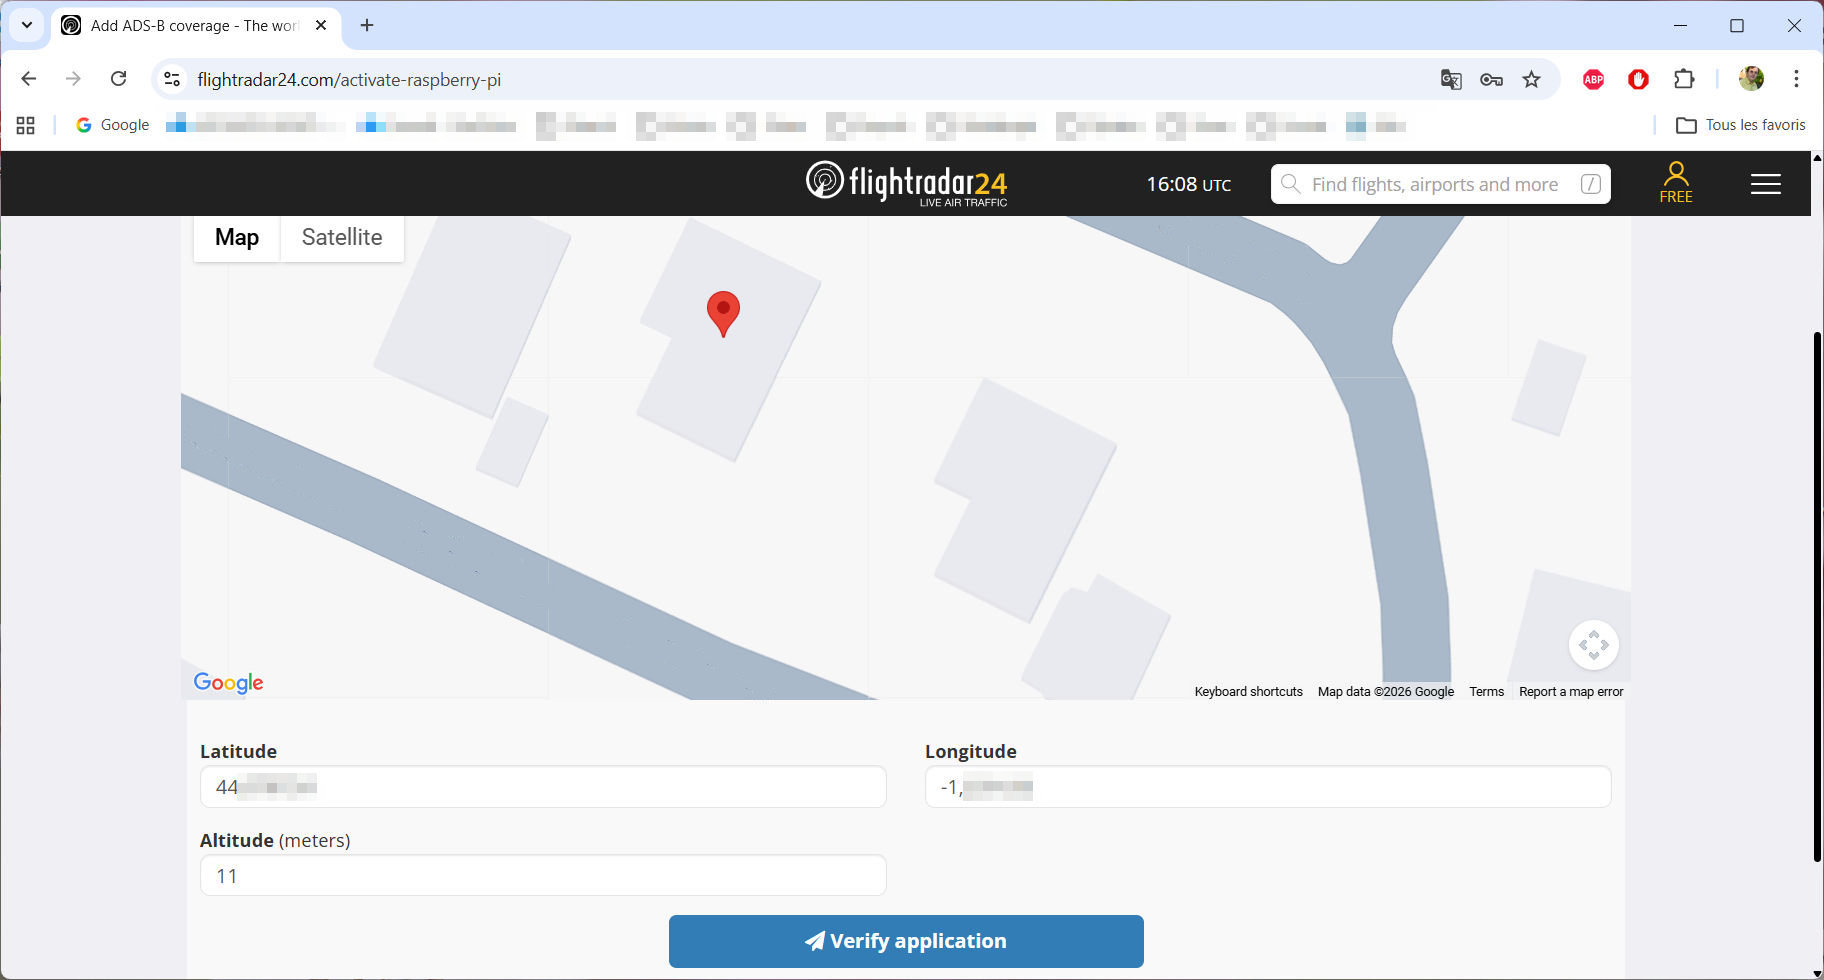Select the Add ADS-B coverage tab
This screenshot has height=980, width=1824.
tap(195, 25)
